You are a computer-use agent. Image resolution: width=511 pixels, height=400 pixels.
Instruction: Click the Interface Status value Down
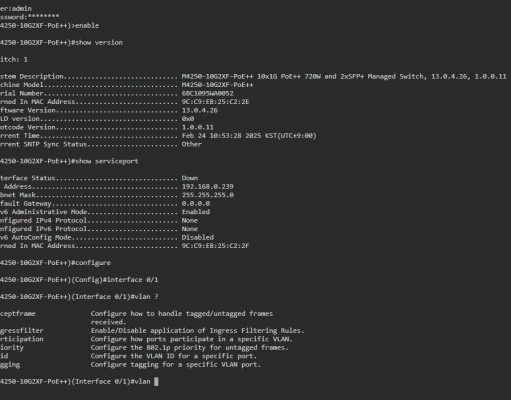point(190,178)
